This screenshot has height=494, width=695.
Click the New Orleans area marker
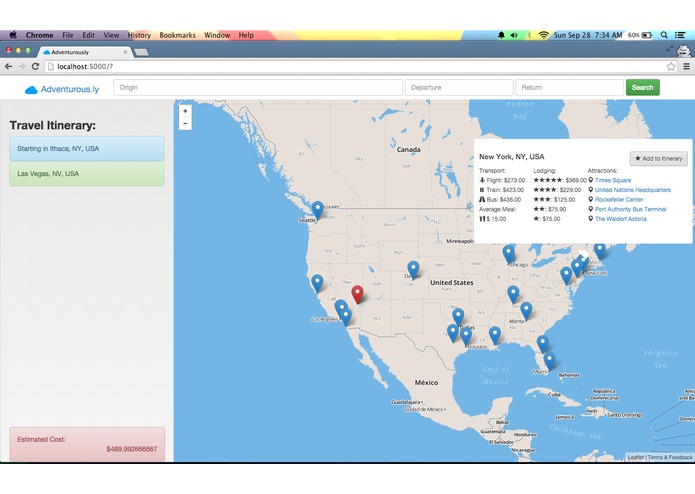click(x=495, y=335)
